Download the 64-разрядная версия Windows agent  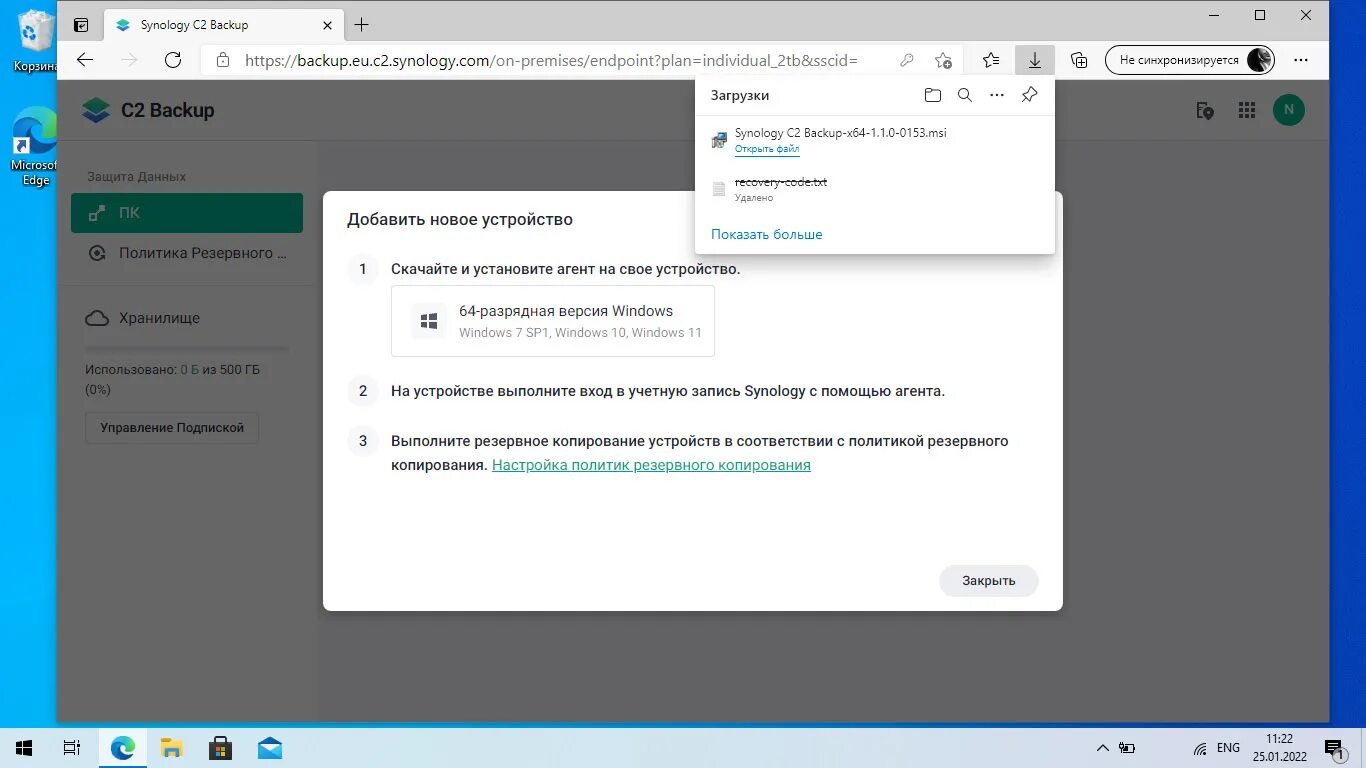(x=553, y=321)
